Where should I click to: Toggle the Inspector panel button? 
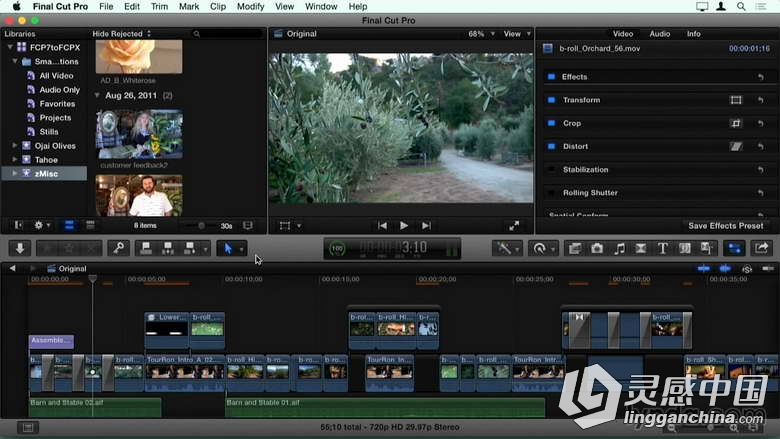click(734, 248)
